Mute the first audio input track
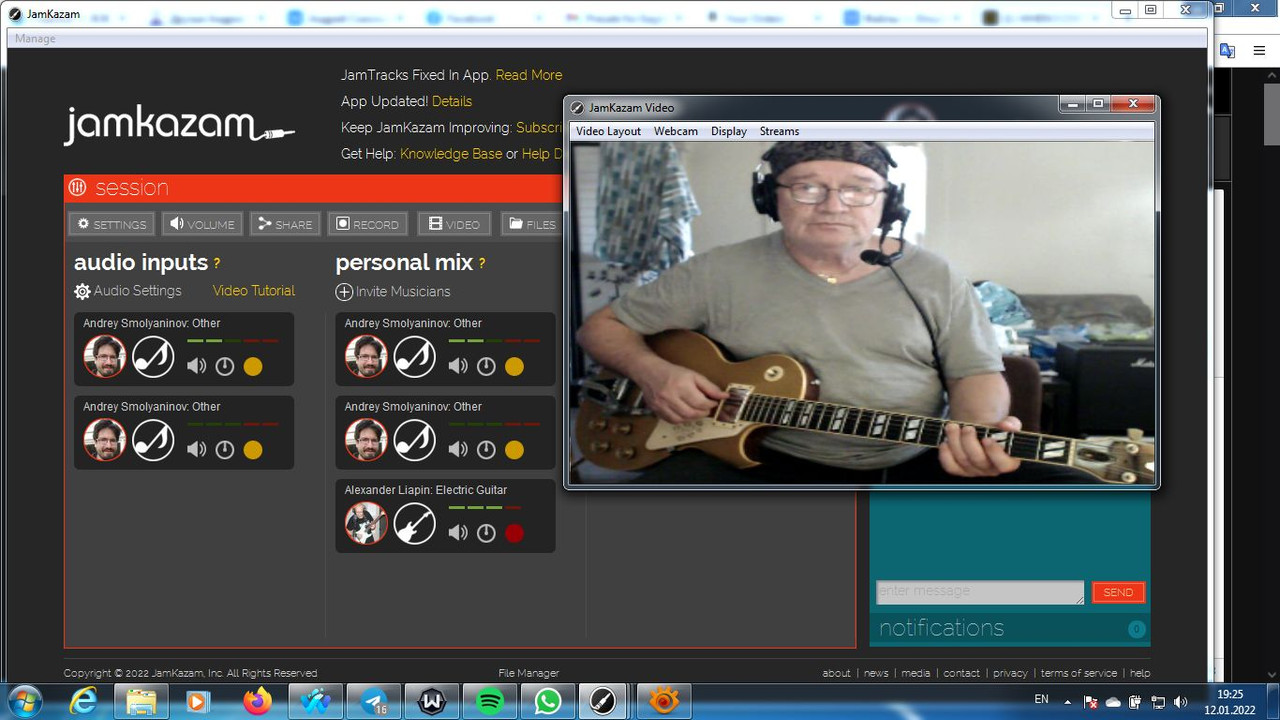Screen dimensions: 1280x720 point(197,366)
